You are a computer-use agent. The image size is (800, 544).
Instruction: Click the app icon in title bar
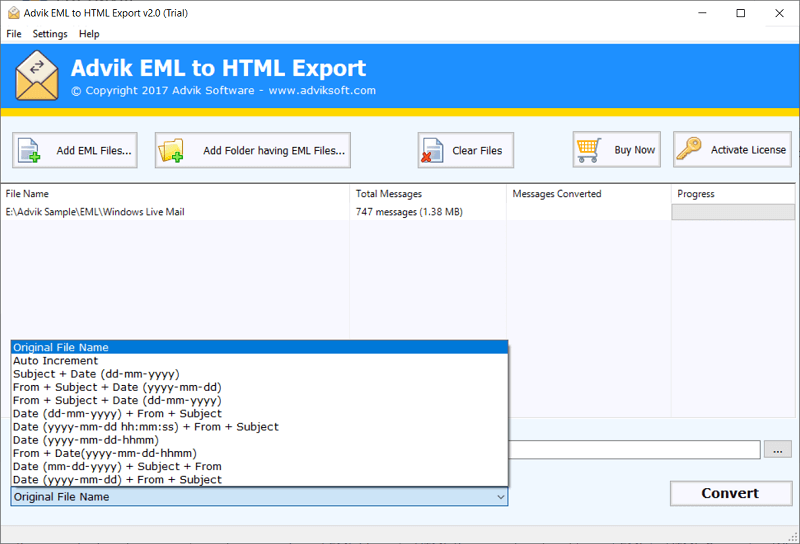pos(14,13)
